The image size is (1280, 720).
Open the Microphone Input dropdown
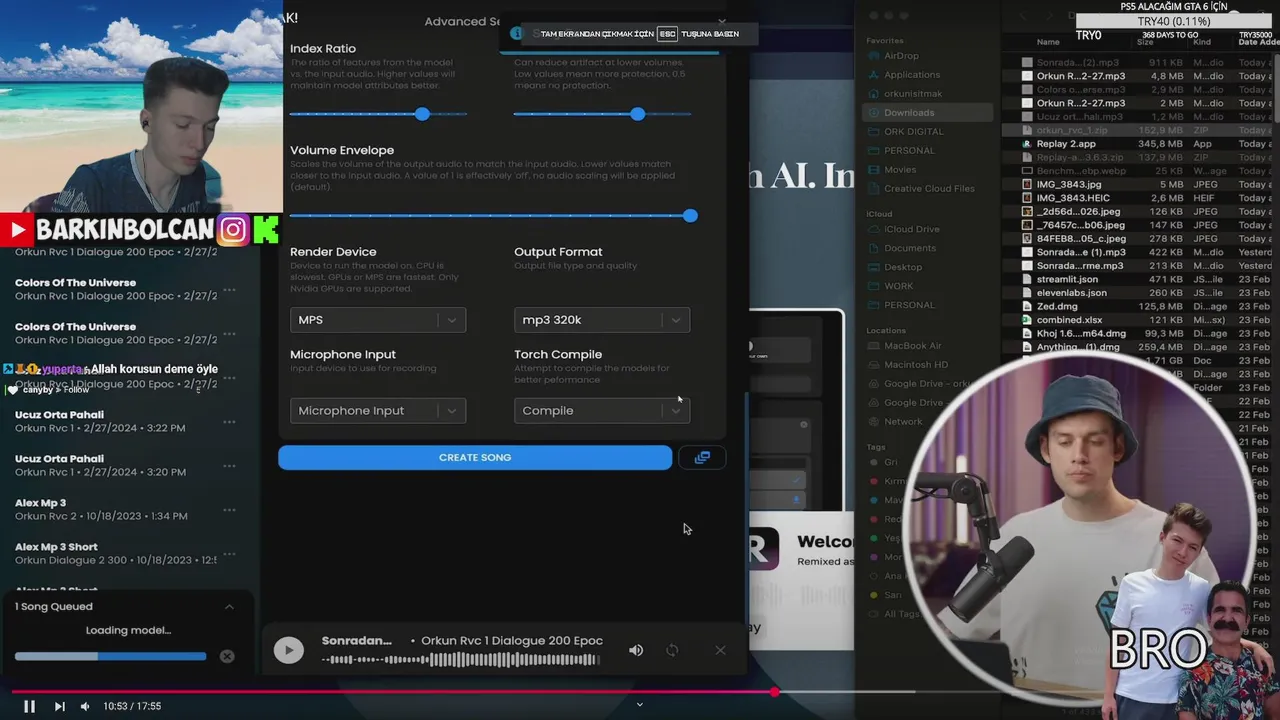click(378, 411)
